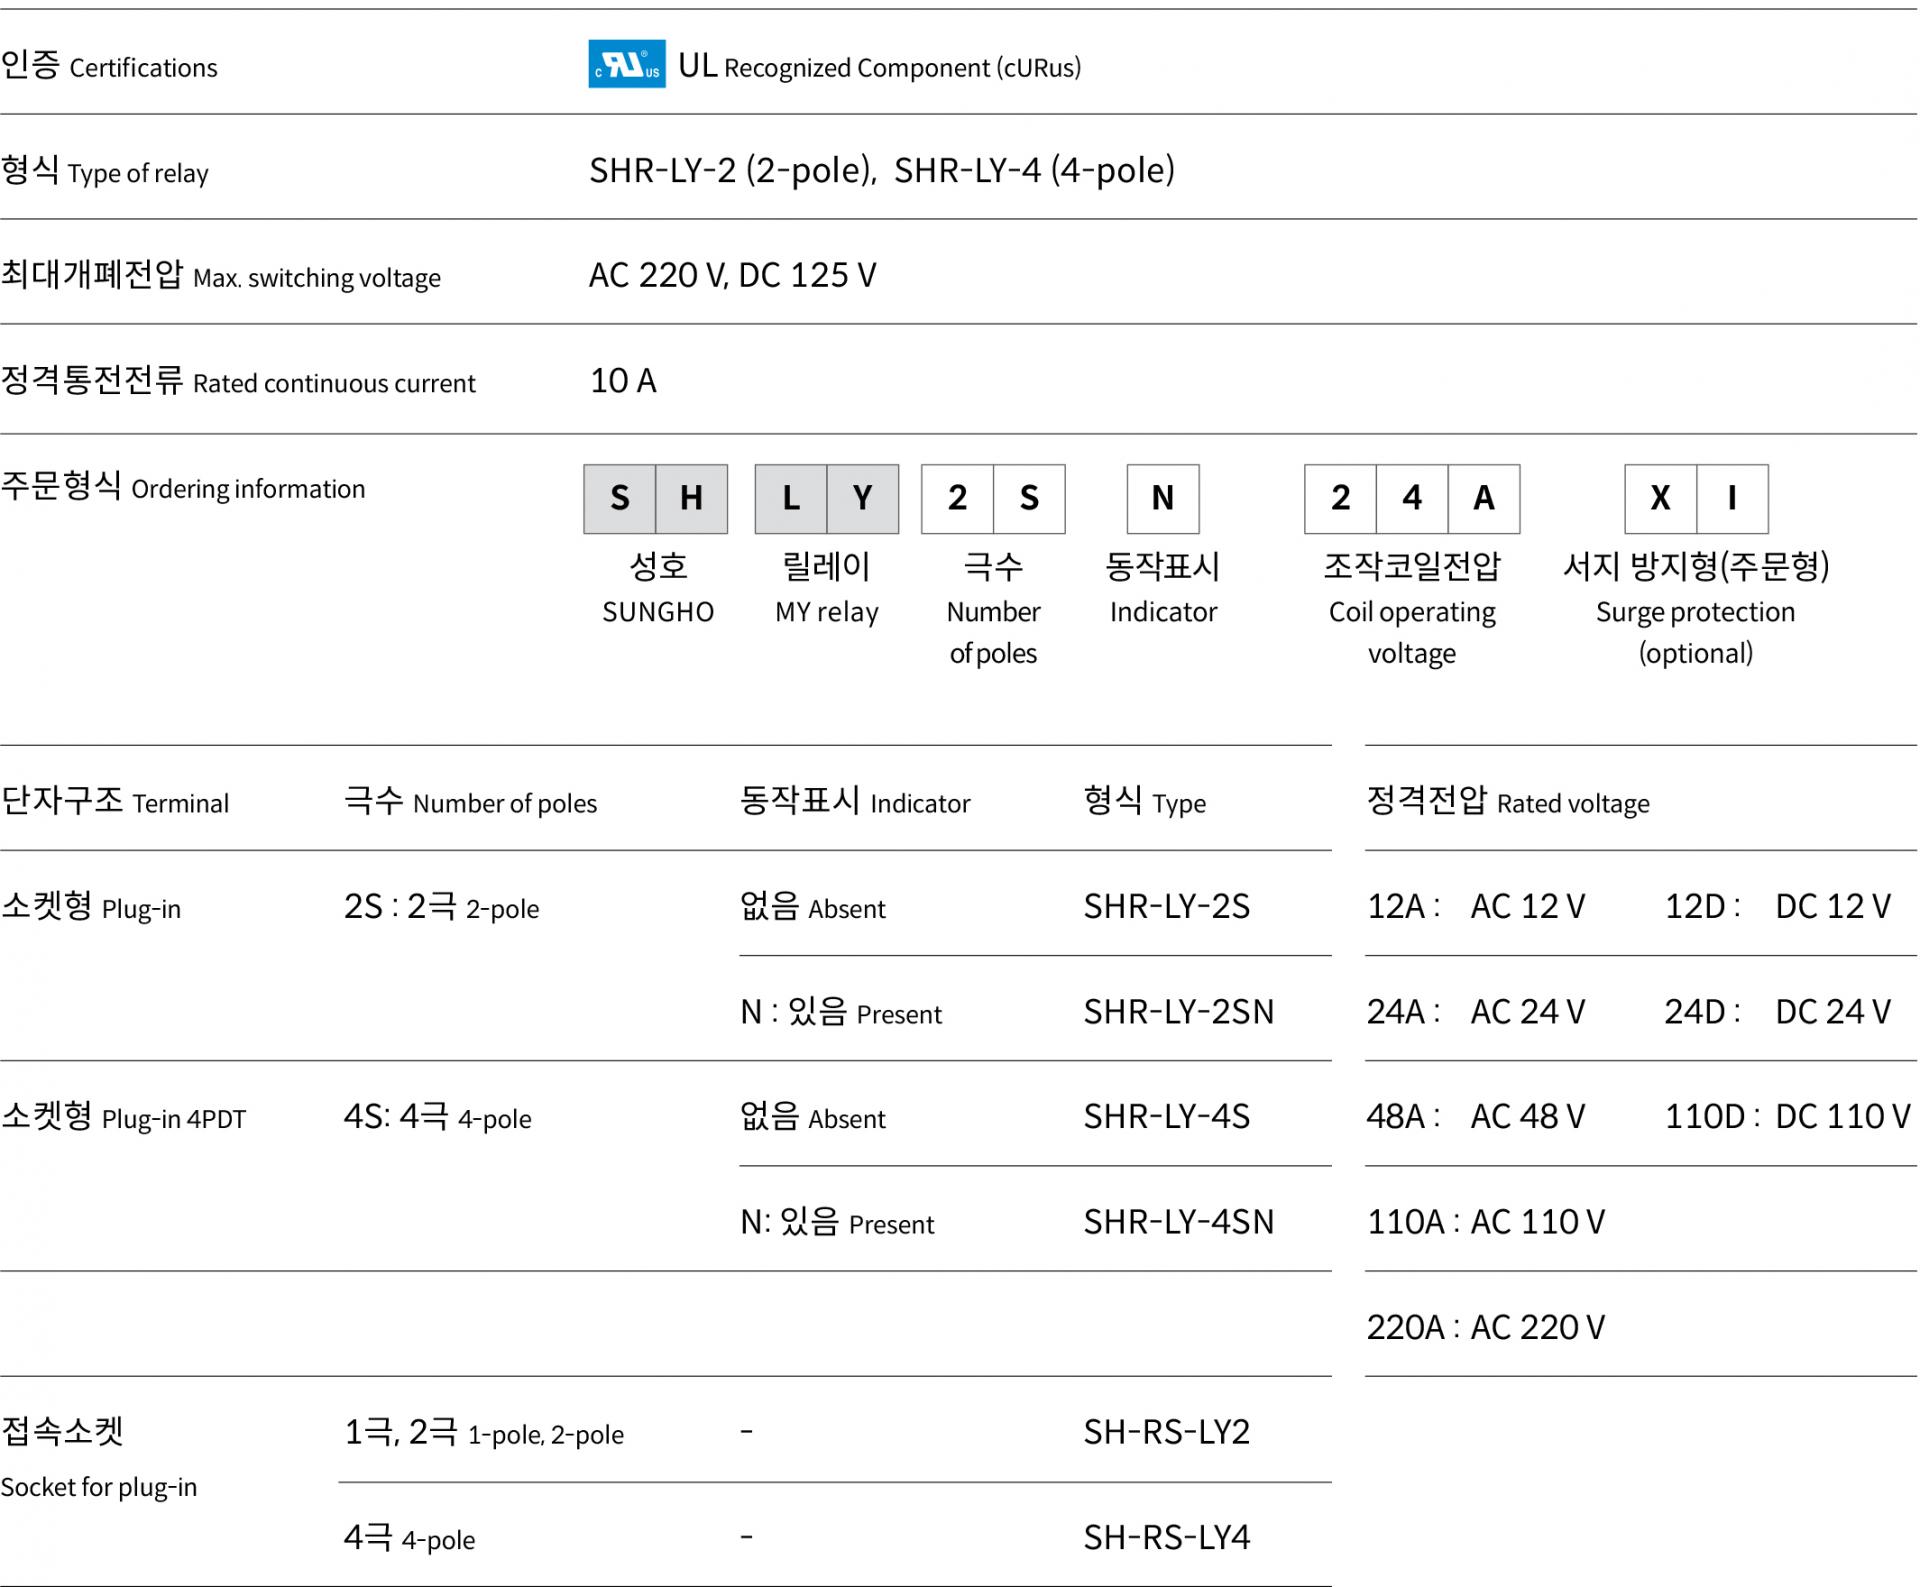This screenshot has height=1587, width=1920.
Task: Click the 'Indicator' table column header
Action: 855,802
